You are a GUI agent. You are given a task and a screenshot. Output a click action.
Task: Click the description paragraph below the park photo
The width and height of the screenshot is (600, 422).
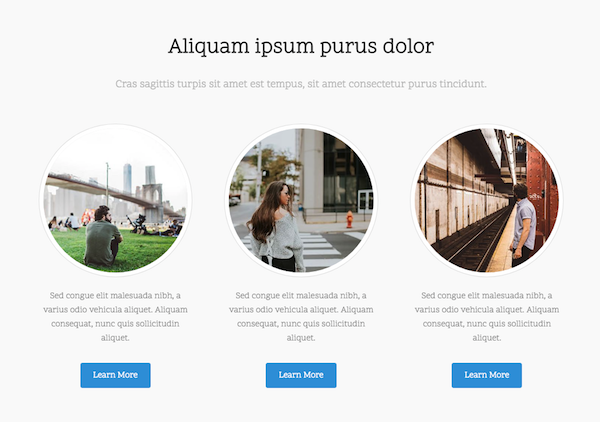tap(115, 316)
